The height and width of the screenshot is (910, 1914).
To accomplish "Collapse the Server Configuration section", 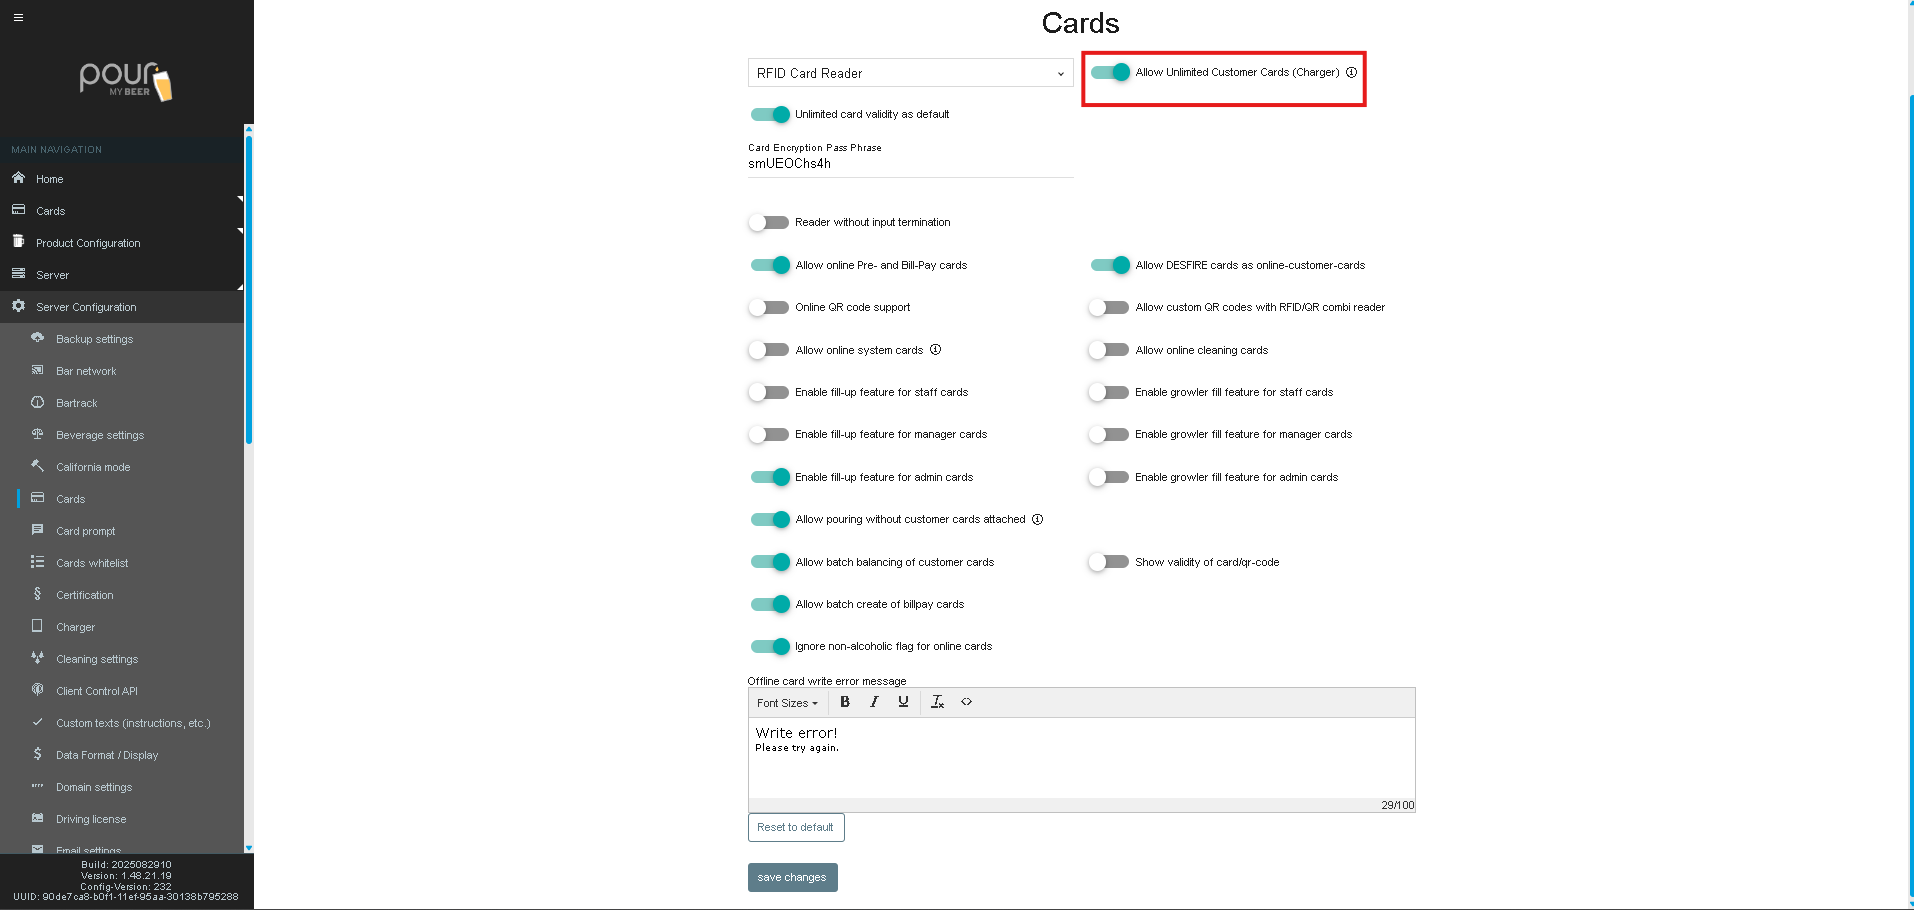I will tap(86, 307).
